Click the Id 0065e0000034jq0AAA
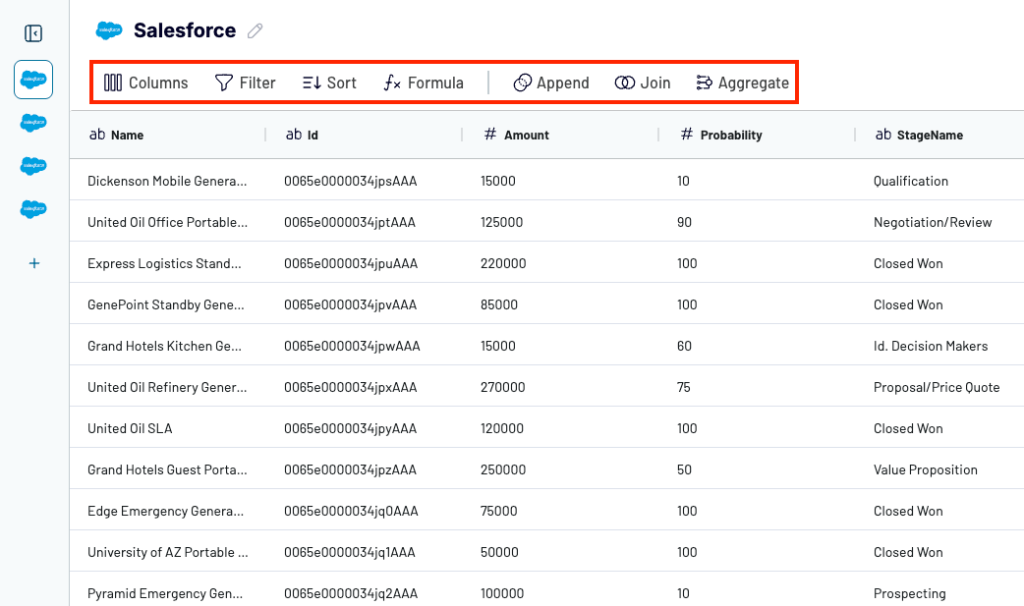The height and width of the screenshot is (606, 1024). click(351, 511)
